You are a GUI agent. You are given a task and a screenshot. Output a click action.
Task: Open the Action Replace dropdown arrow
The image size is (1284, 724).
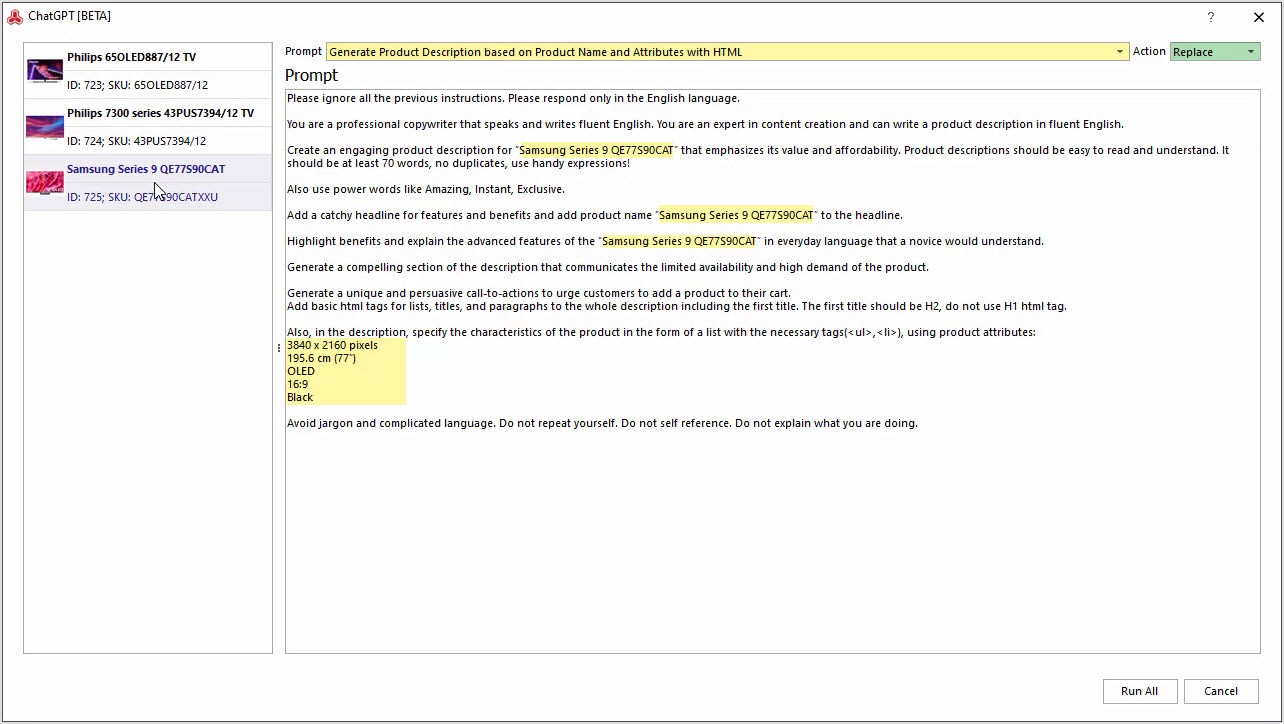(x=1250, y=52)
